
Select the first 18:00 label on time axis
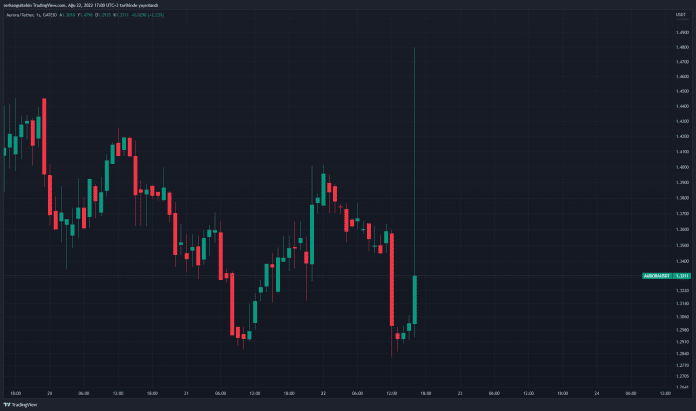(15, 394)
